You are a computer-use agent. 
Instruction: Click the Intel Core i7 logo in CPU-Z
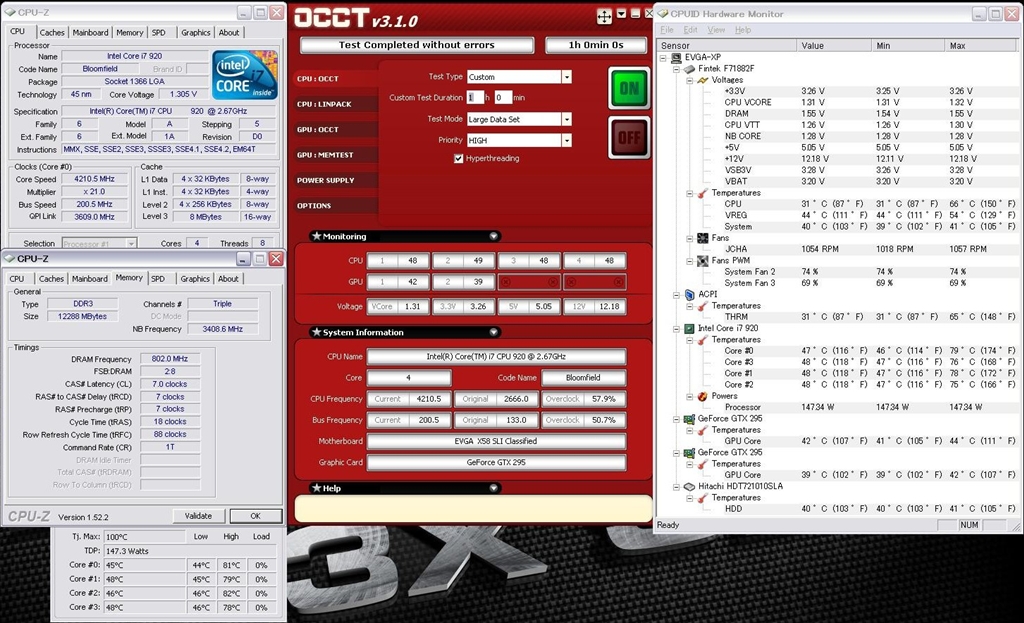(246, 74)
